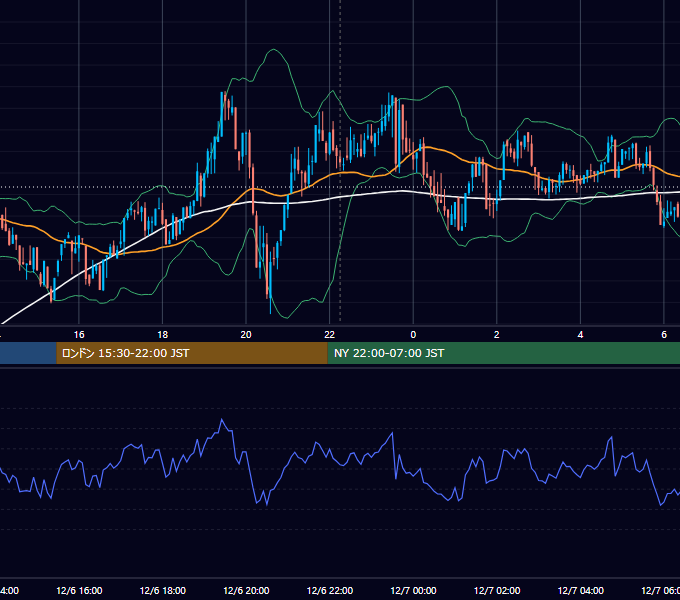
Task: Click the 2 hour label on upper axis
Action: click(x=497, y=335)
